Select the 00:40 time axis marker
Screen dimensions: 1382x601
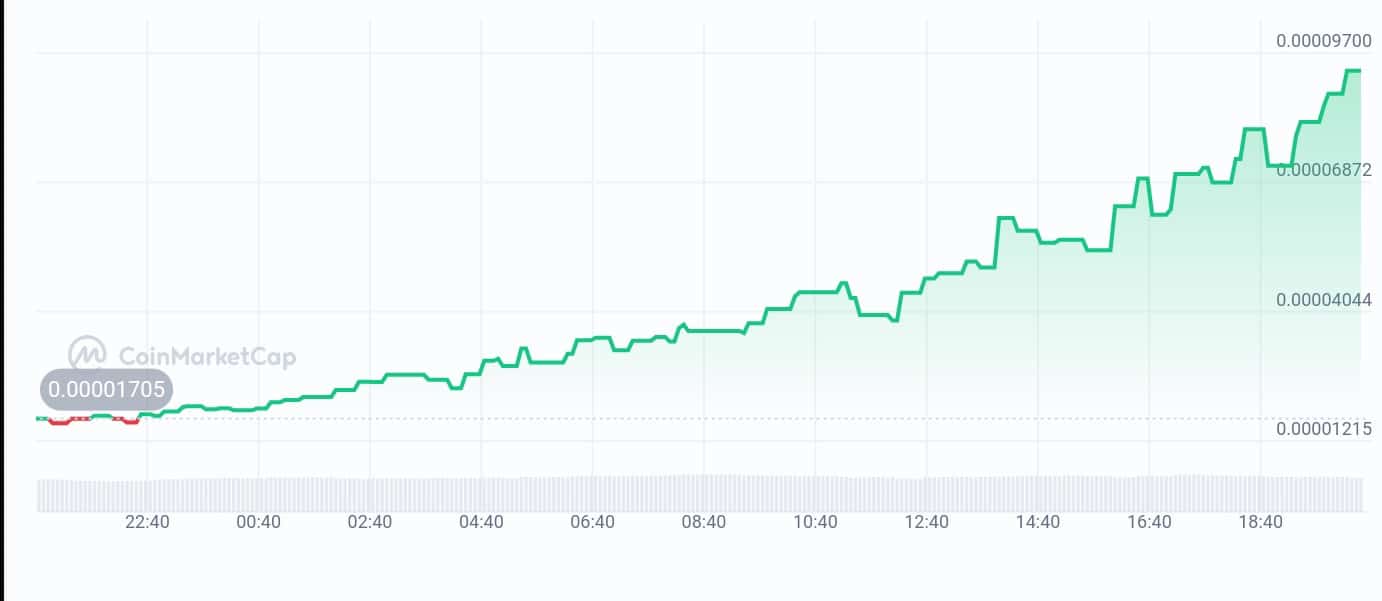coord(259,522)
